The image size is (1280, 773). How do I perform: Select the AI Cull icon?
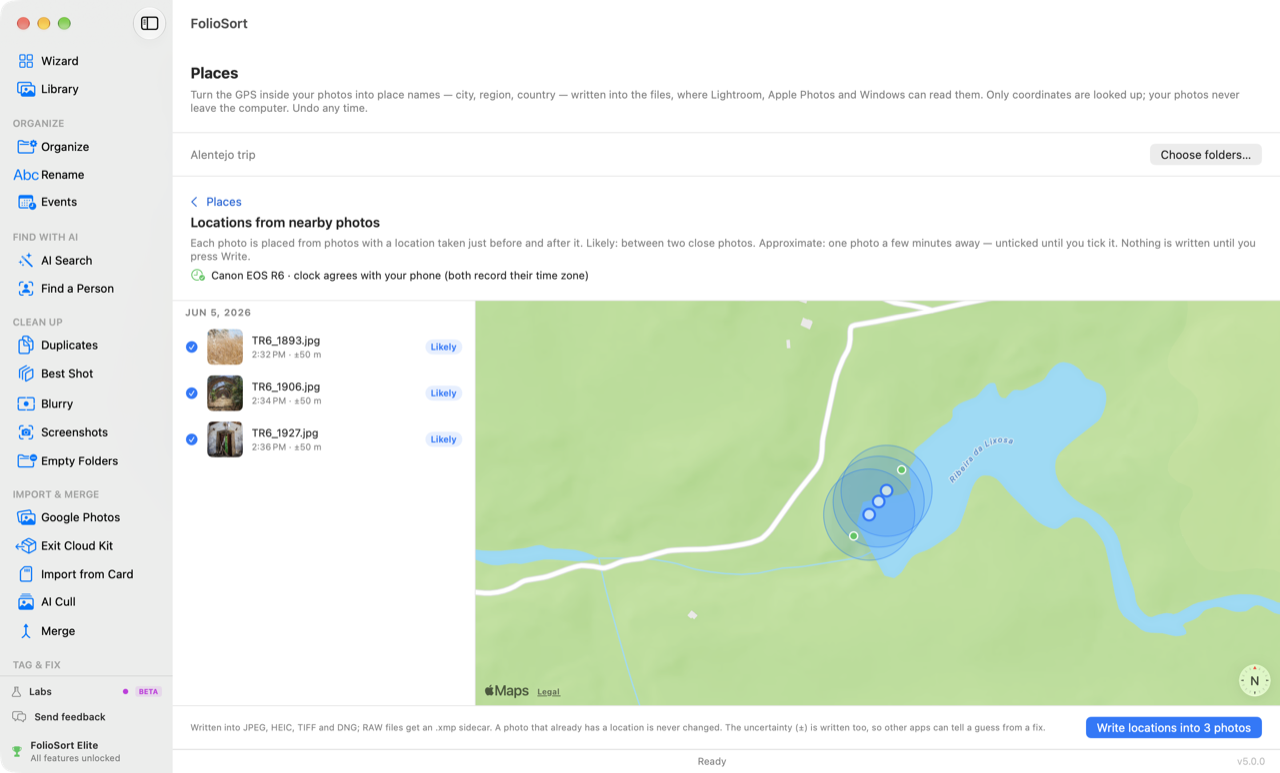[x=26, y=602]
